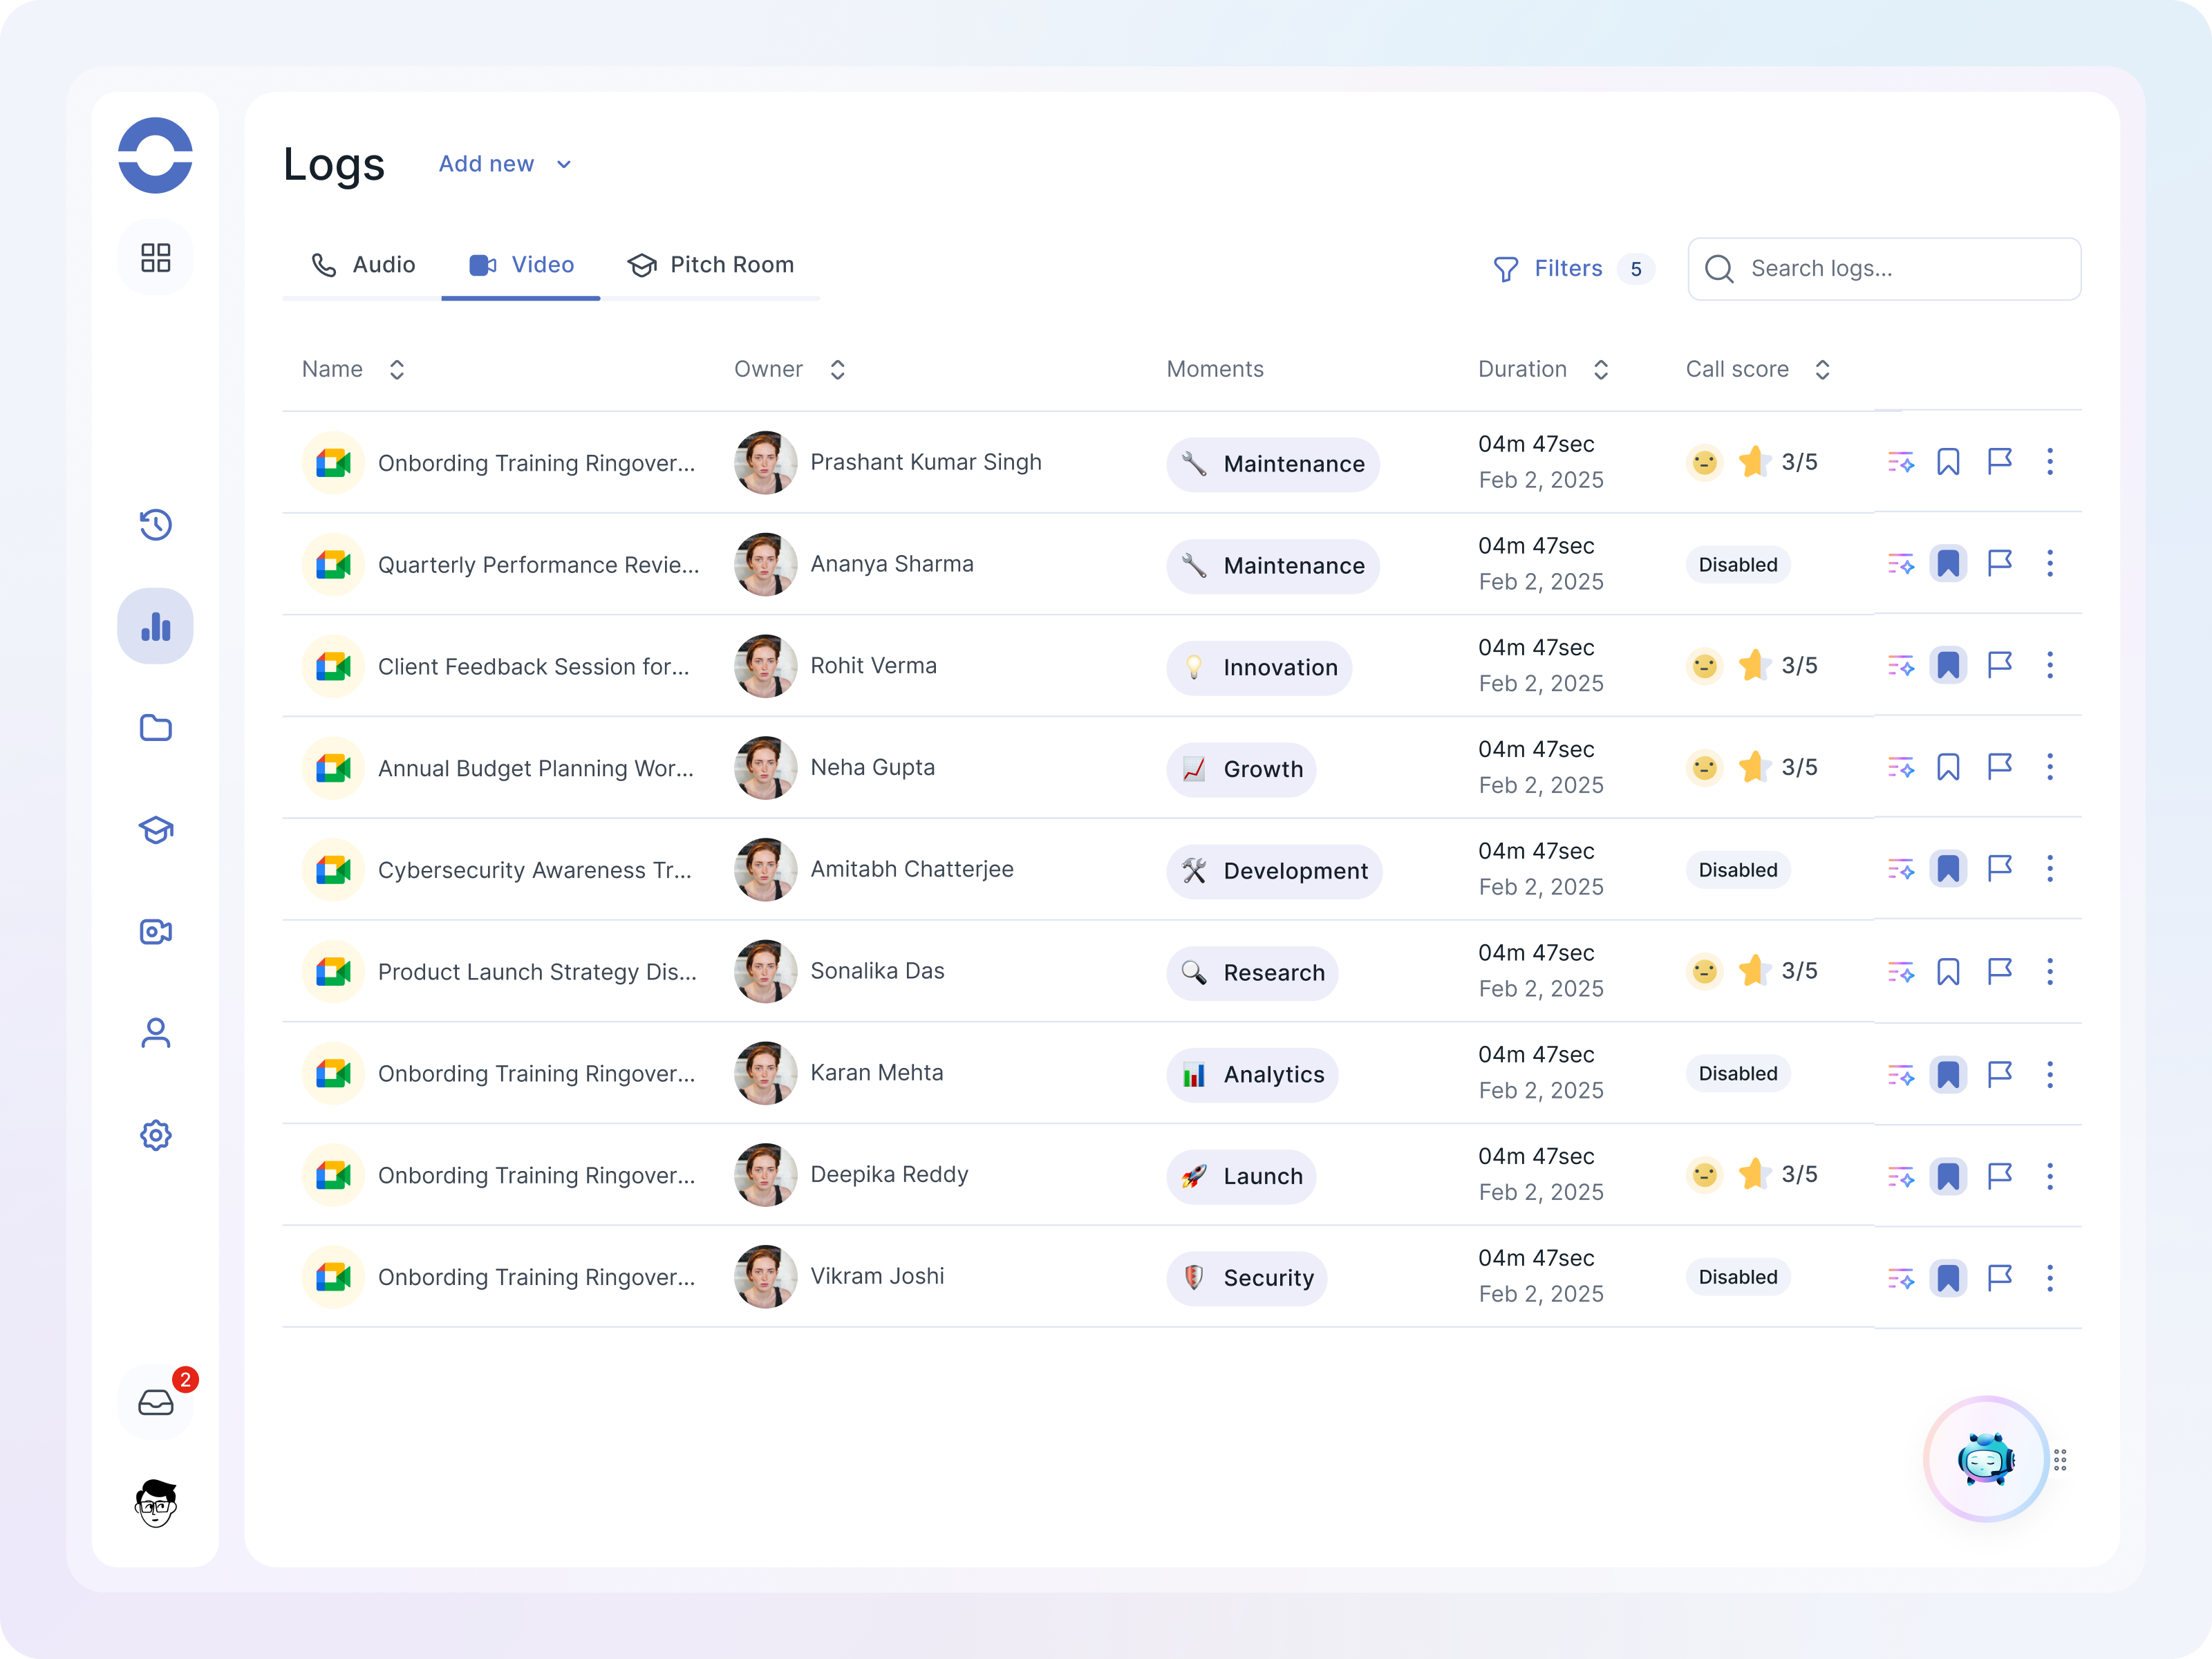Screen dimensions: 2212x1659
Task: Remove bookmark from Ananya Sharma row
Action: pyautogui.click(x=1948, y=564)
